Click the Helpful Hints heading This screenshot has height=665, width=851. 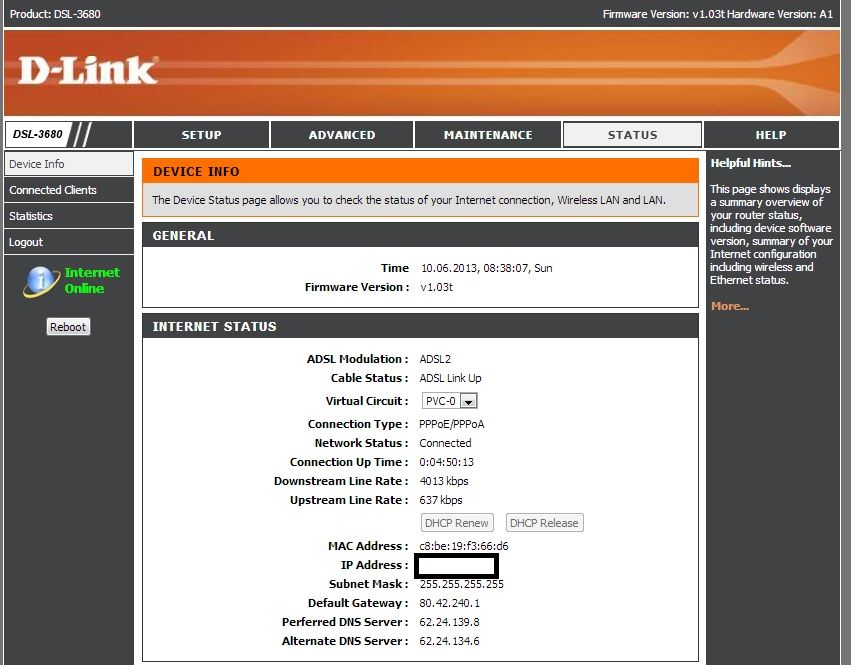click(x=751, y=163)
